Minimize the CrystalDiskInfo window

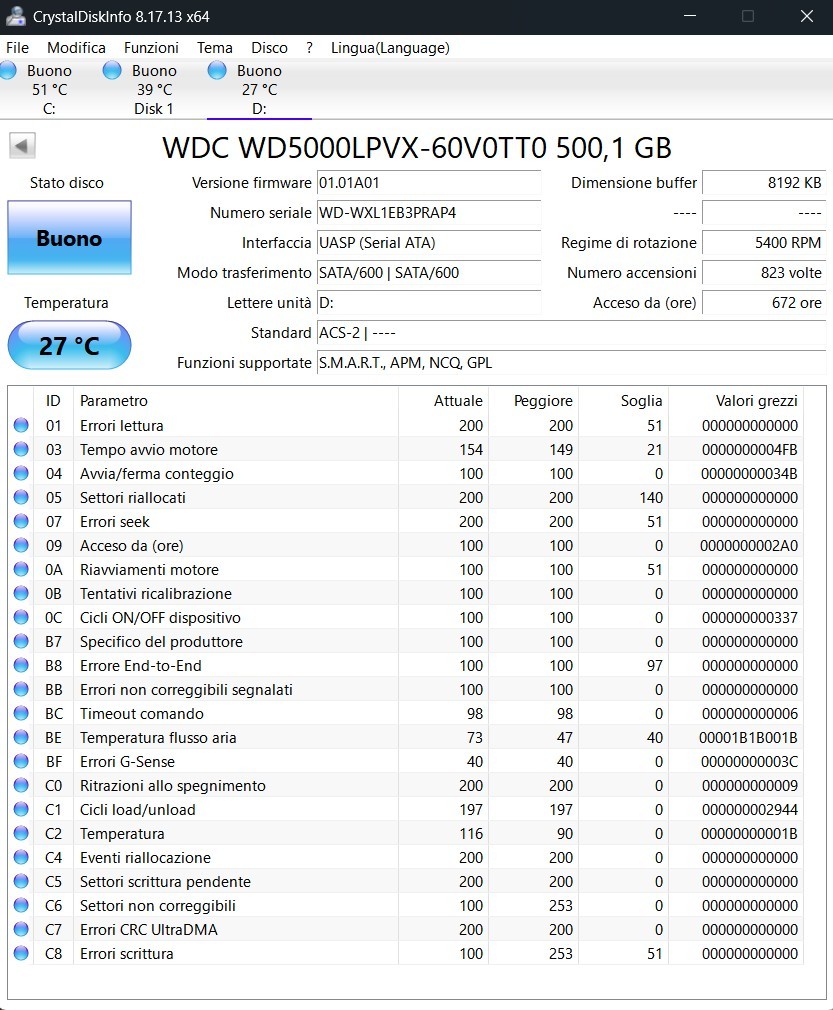(689, 16)
